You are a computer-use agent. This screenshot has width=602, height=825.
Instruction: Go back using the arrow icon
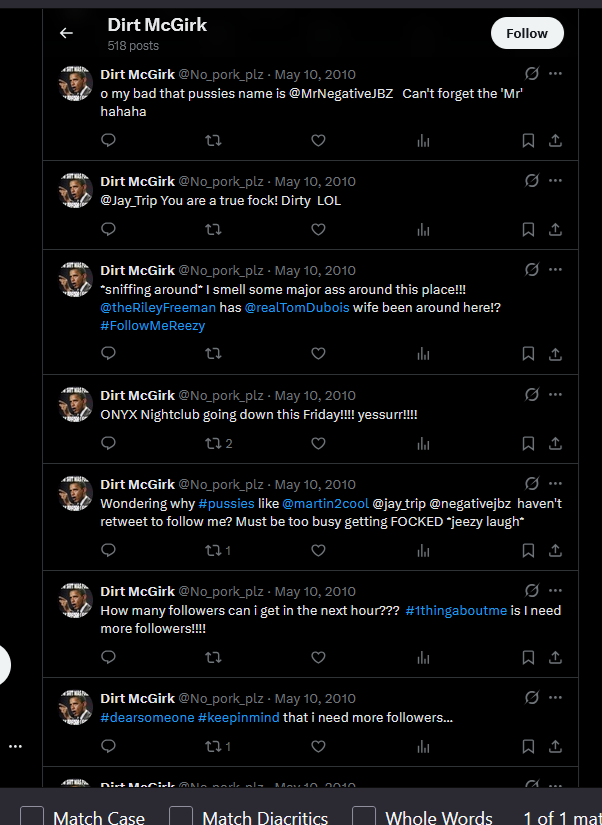pyautogui.click(x=66, y=33)
